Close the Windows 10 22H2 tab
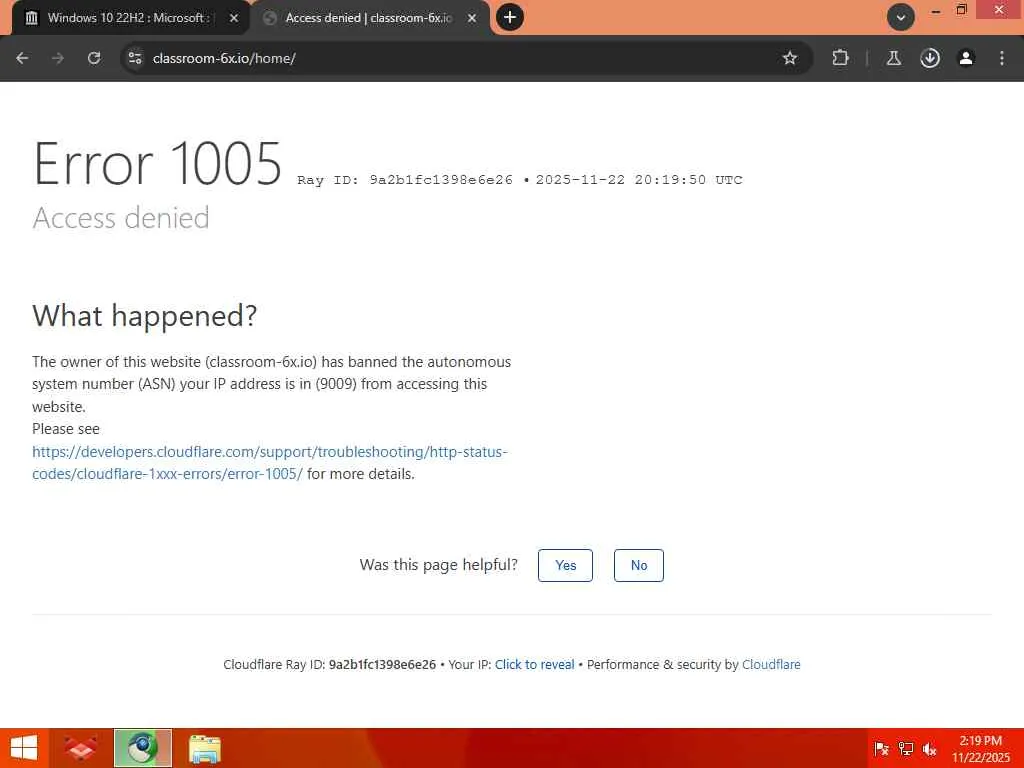The width and height of the screenshot is (1024, 768). coord(234,18)
